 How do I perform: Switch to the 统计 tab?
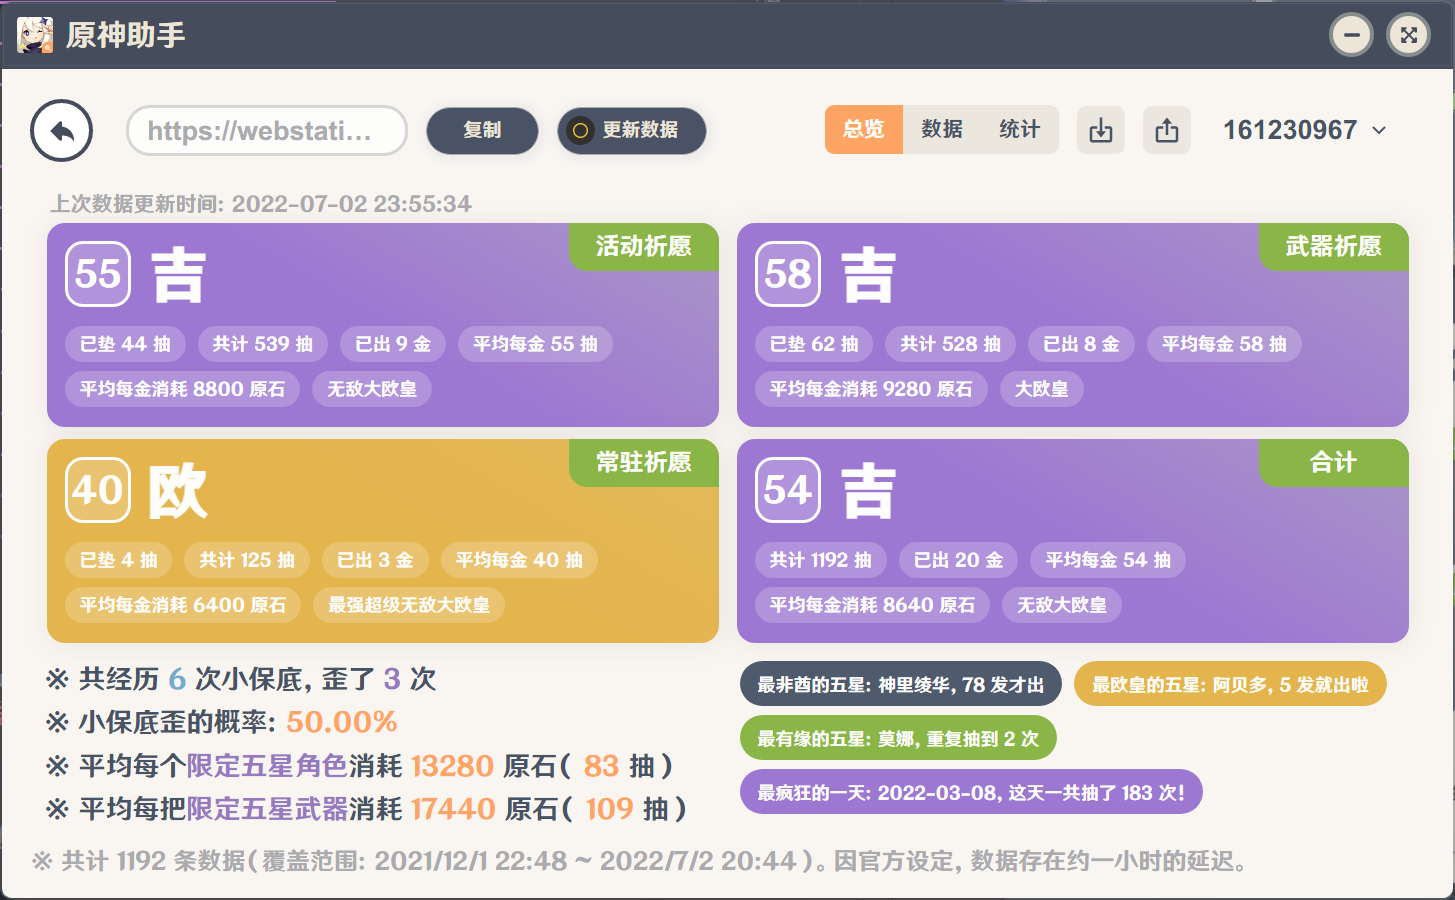point(1019,130)
